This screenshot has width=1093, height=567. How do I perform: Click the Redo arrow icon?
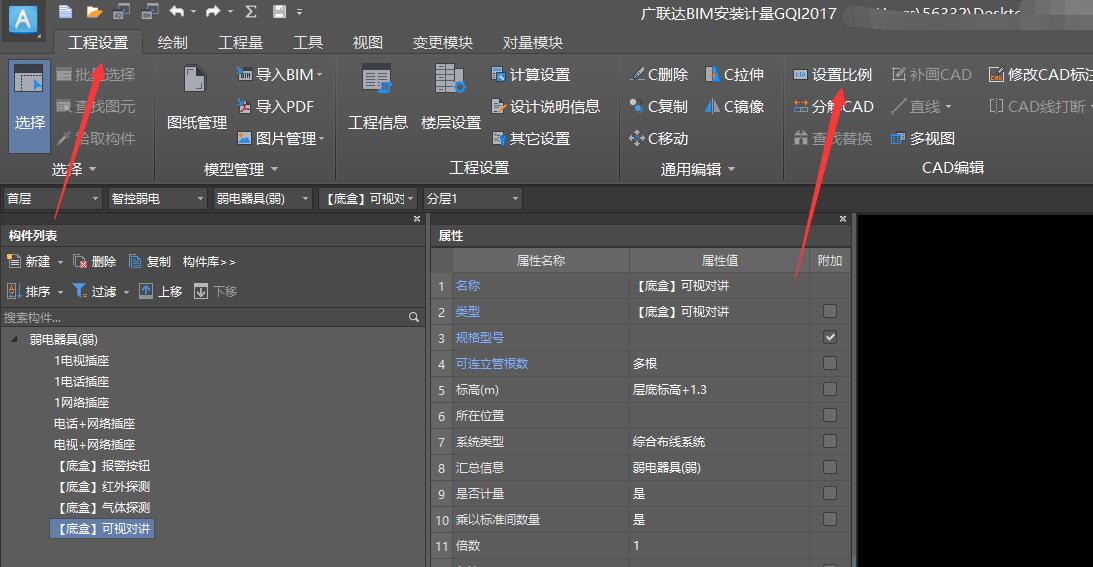[213, 11]
